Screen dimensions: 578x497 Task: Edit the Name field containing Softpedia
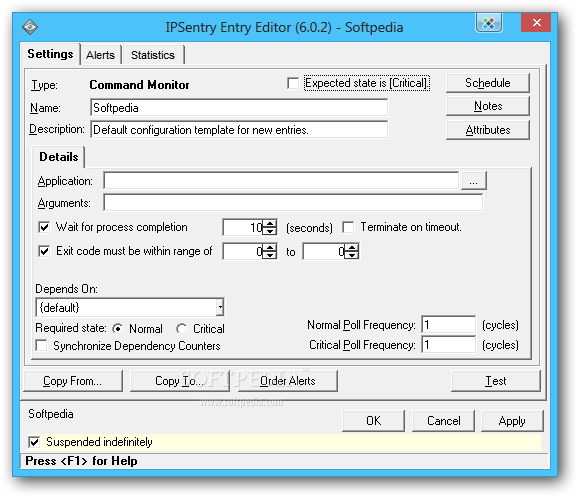pos(239,108)
